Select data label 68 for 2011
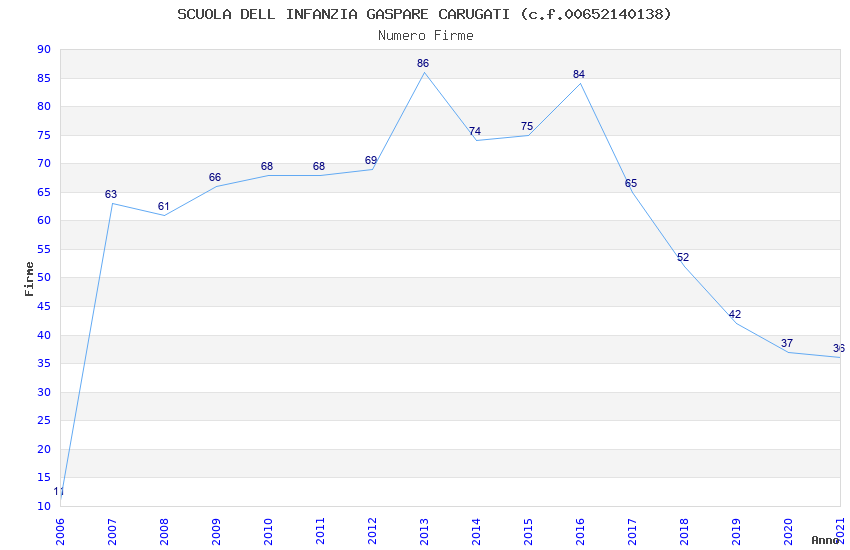This screenshot has height=550, width=850. [x=319, y=166]
